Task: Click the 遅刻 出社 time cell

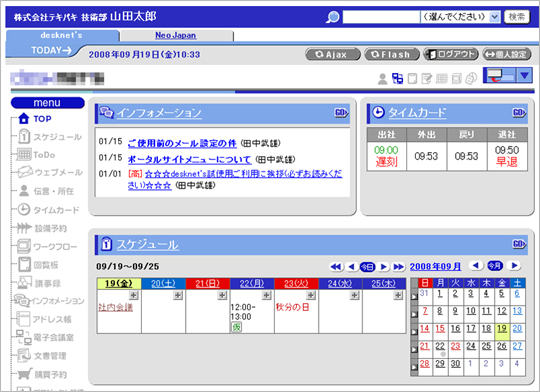Action: coord(386,156)
